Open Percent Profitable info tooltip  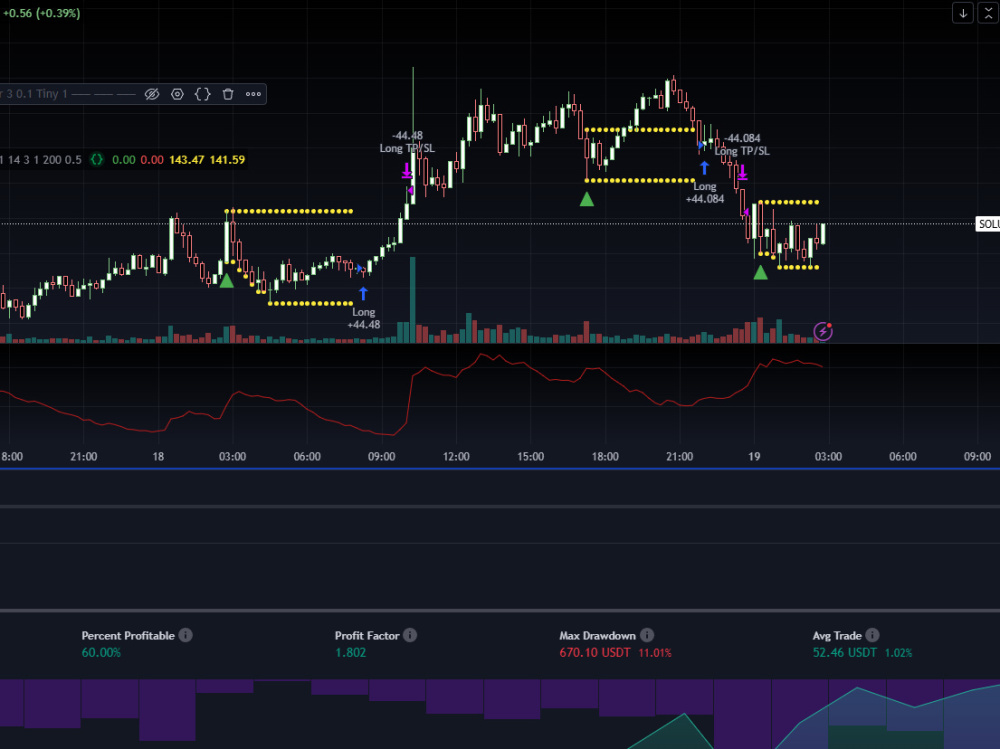point(186,635)
